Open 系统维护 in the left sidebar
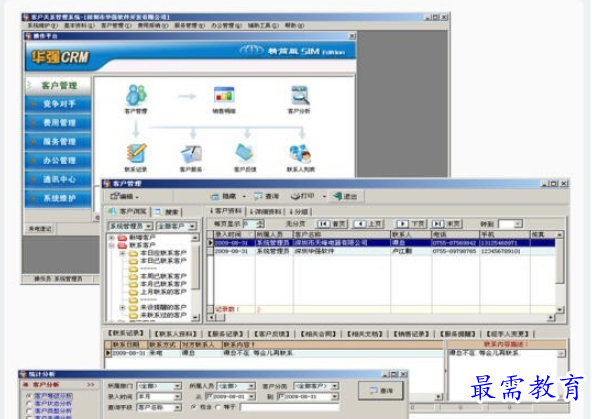 (x=58, y=198)
